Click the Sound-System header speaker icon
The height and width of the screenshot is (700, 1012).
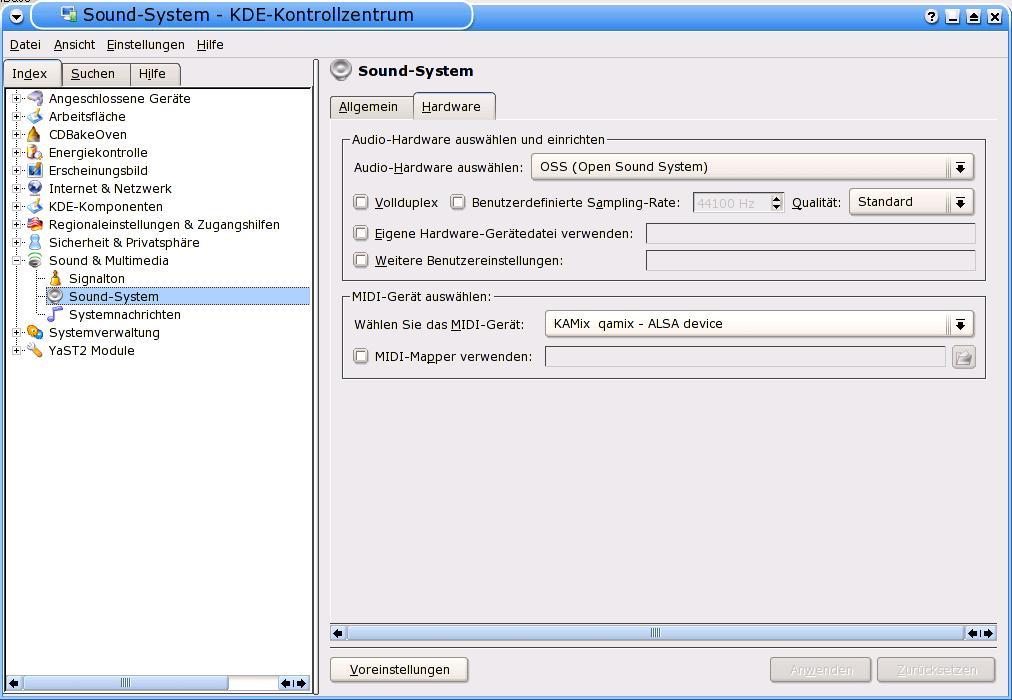[x=341, y=70]
